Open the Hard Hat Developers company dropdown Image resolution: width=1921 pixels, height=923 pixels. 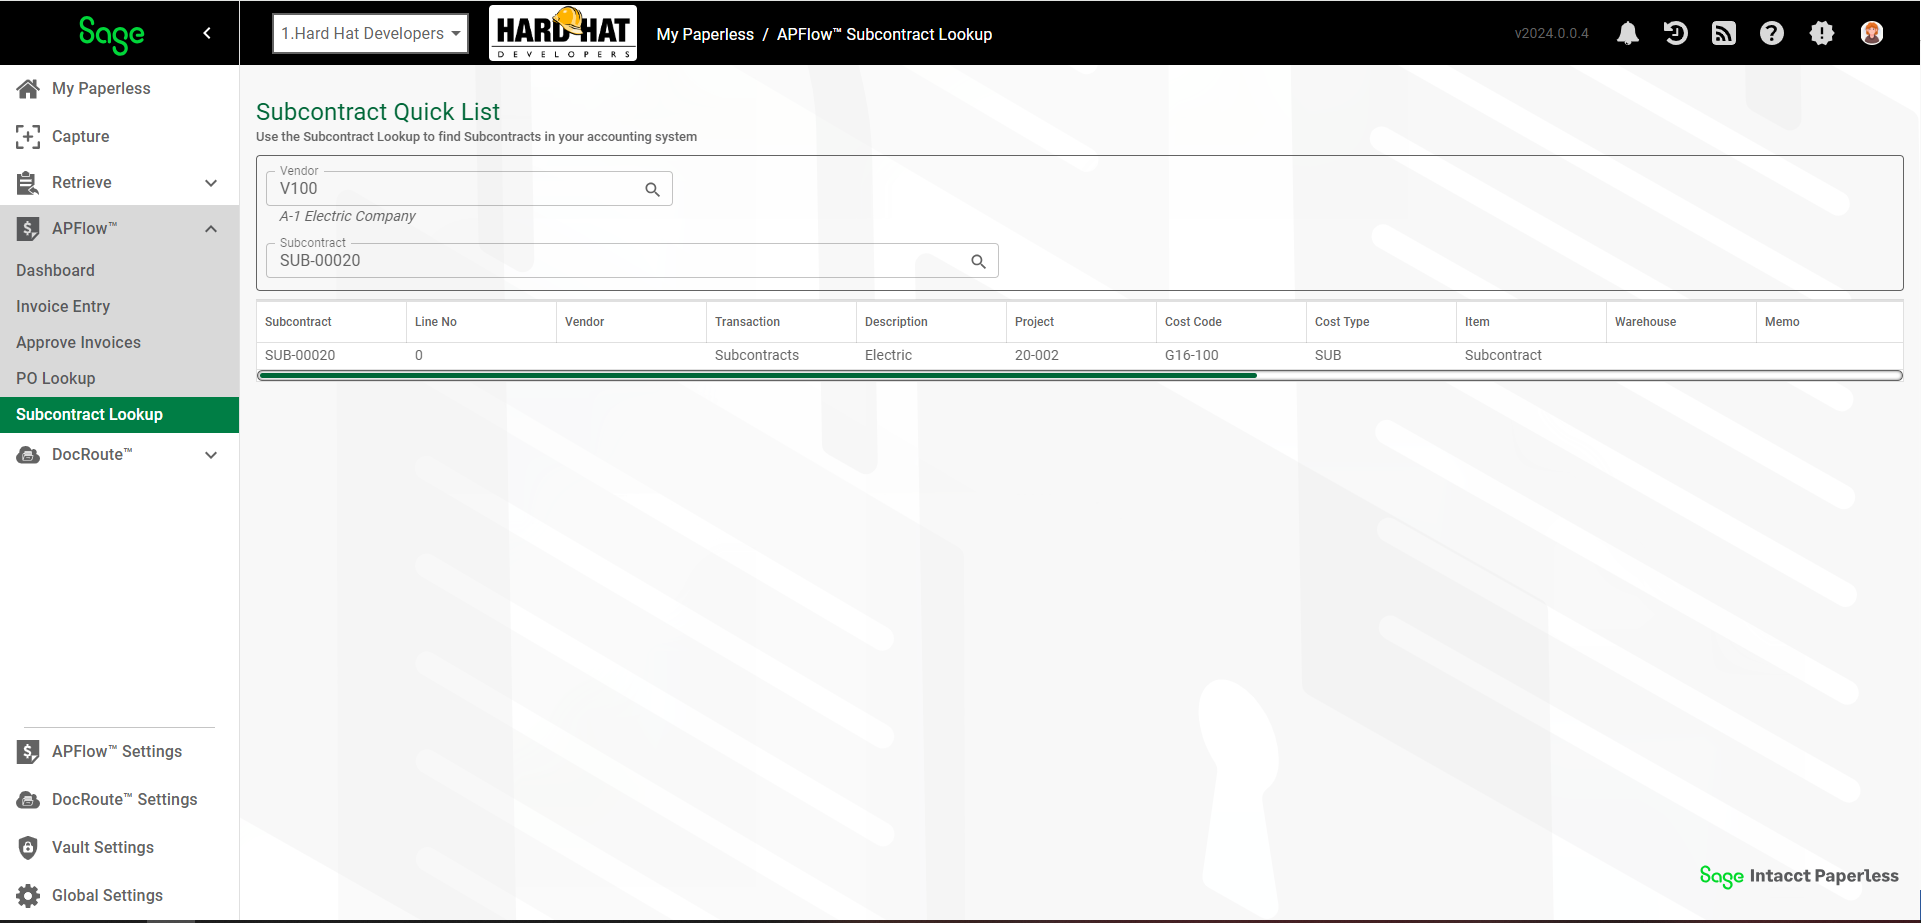click(370, 33)
